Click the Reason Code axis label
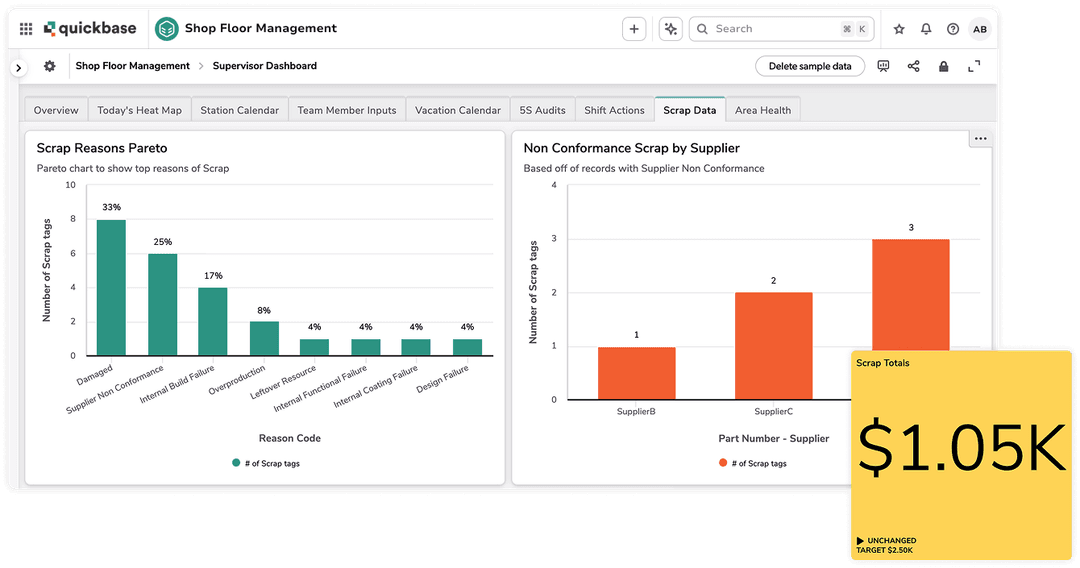 (290, 439)
